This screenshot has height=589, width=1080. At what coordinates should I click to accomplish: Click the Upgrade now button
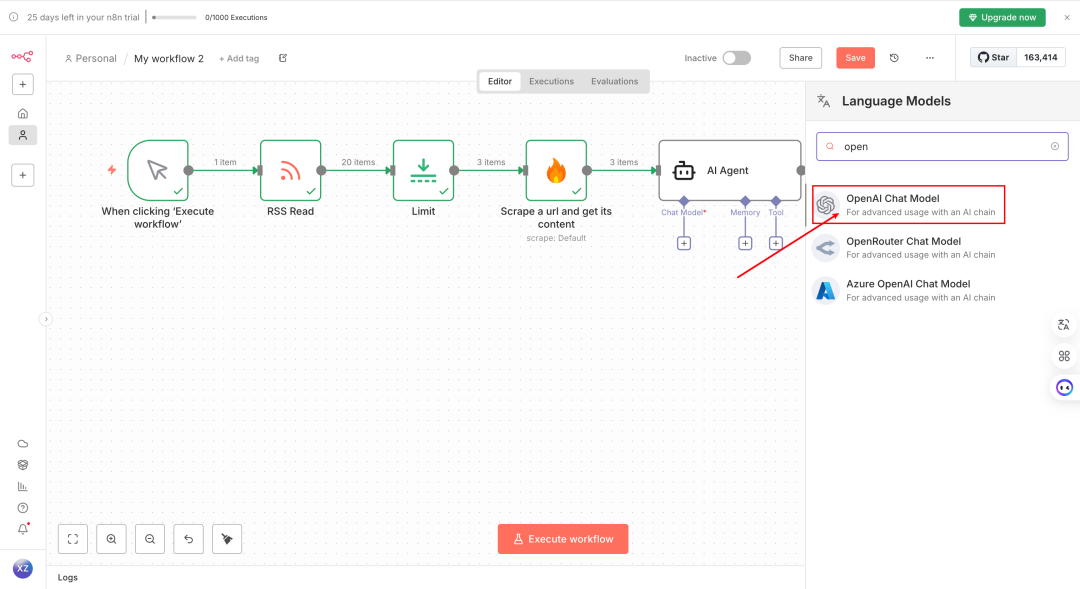pyautogui.click(x=1002, y=17)
